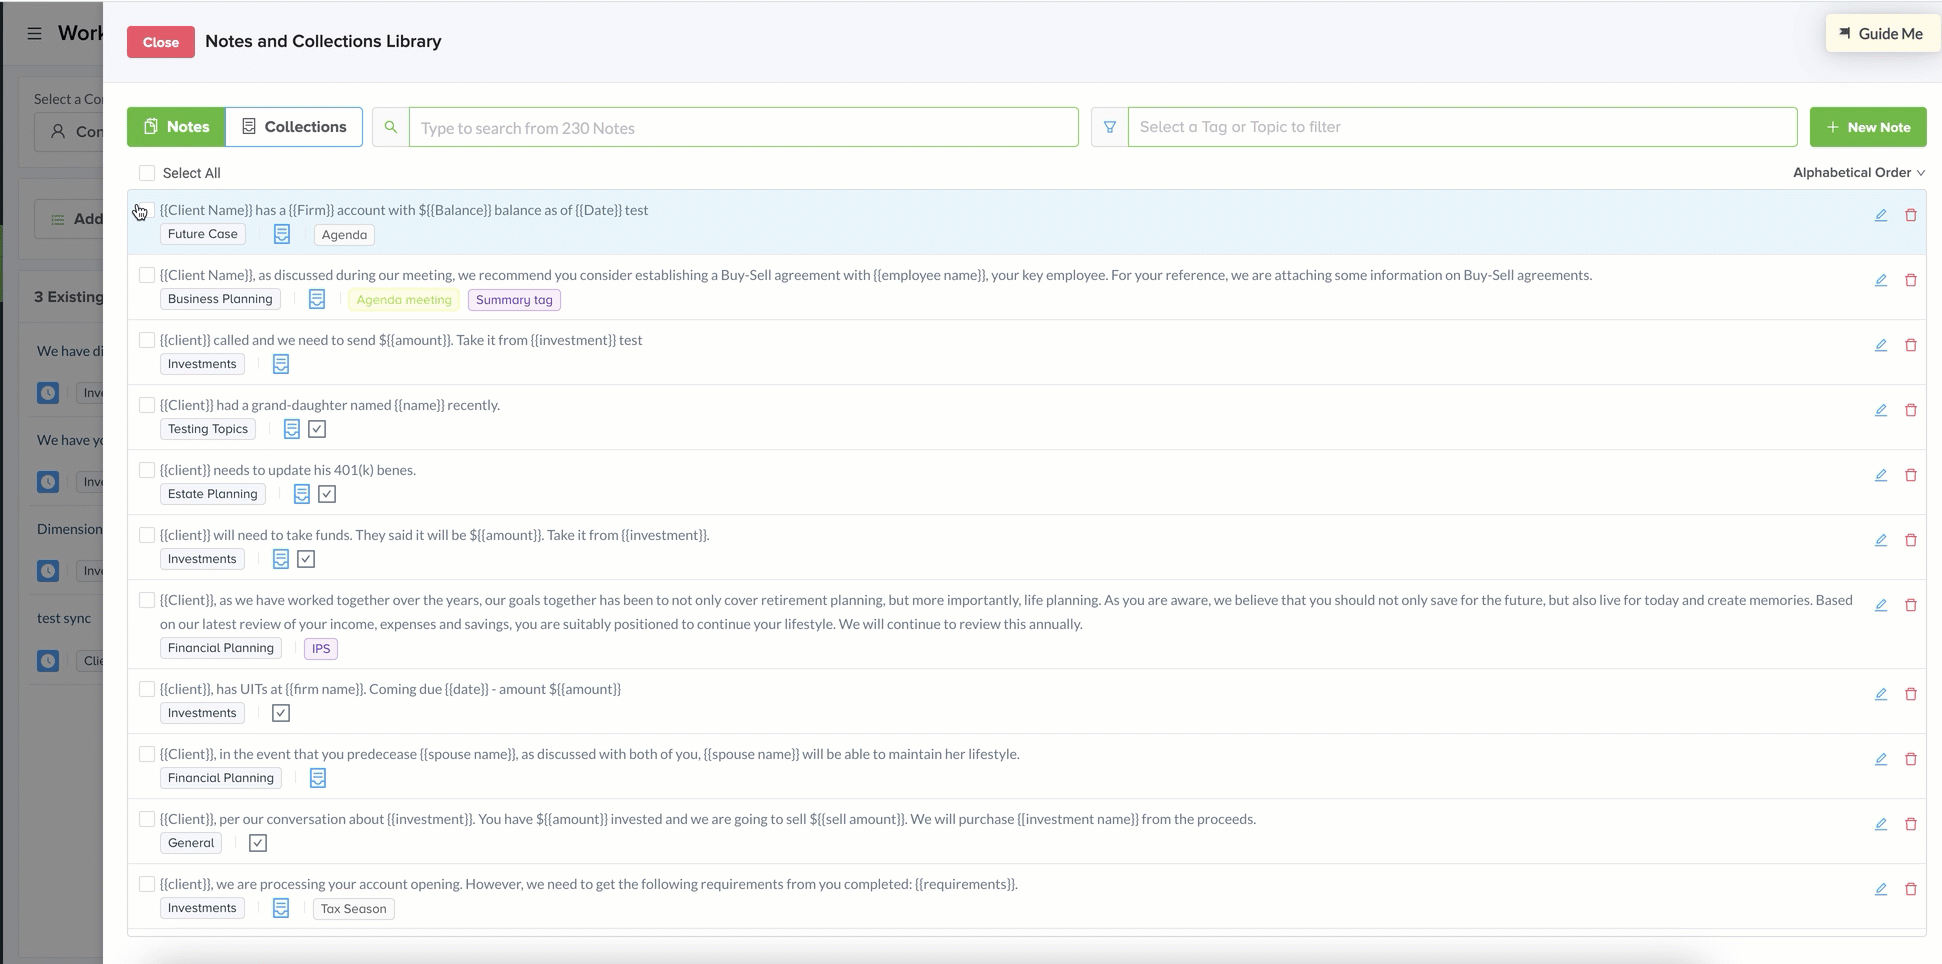Click the filter funnel icon
Image resolution: width=1942 pixels, height=964 pixels.
click(1110, 127)
